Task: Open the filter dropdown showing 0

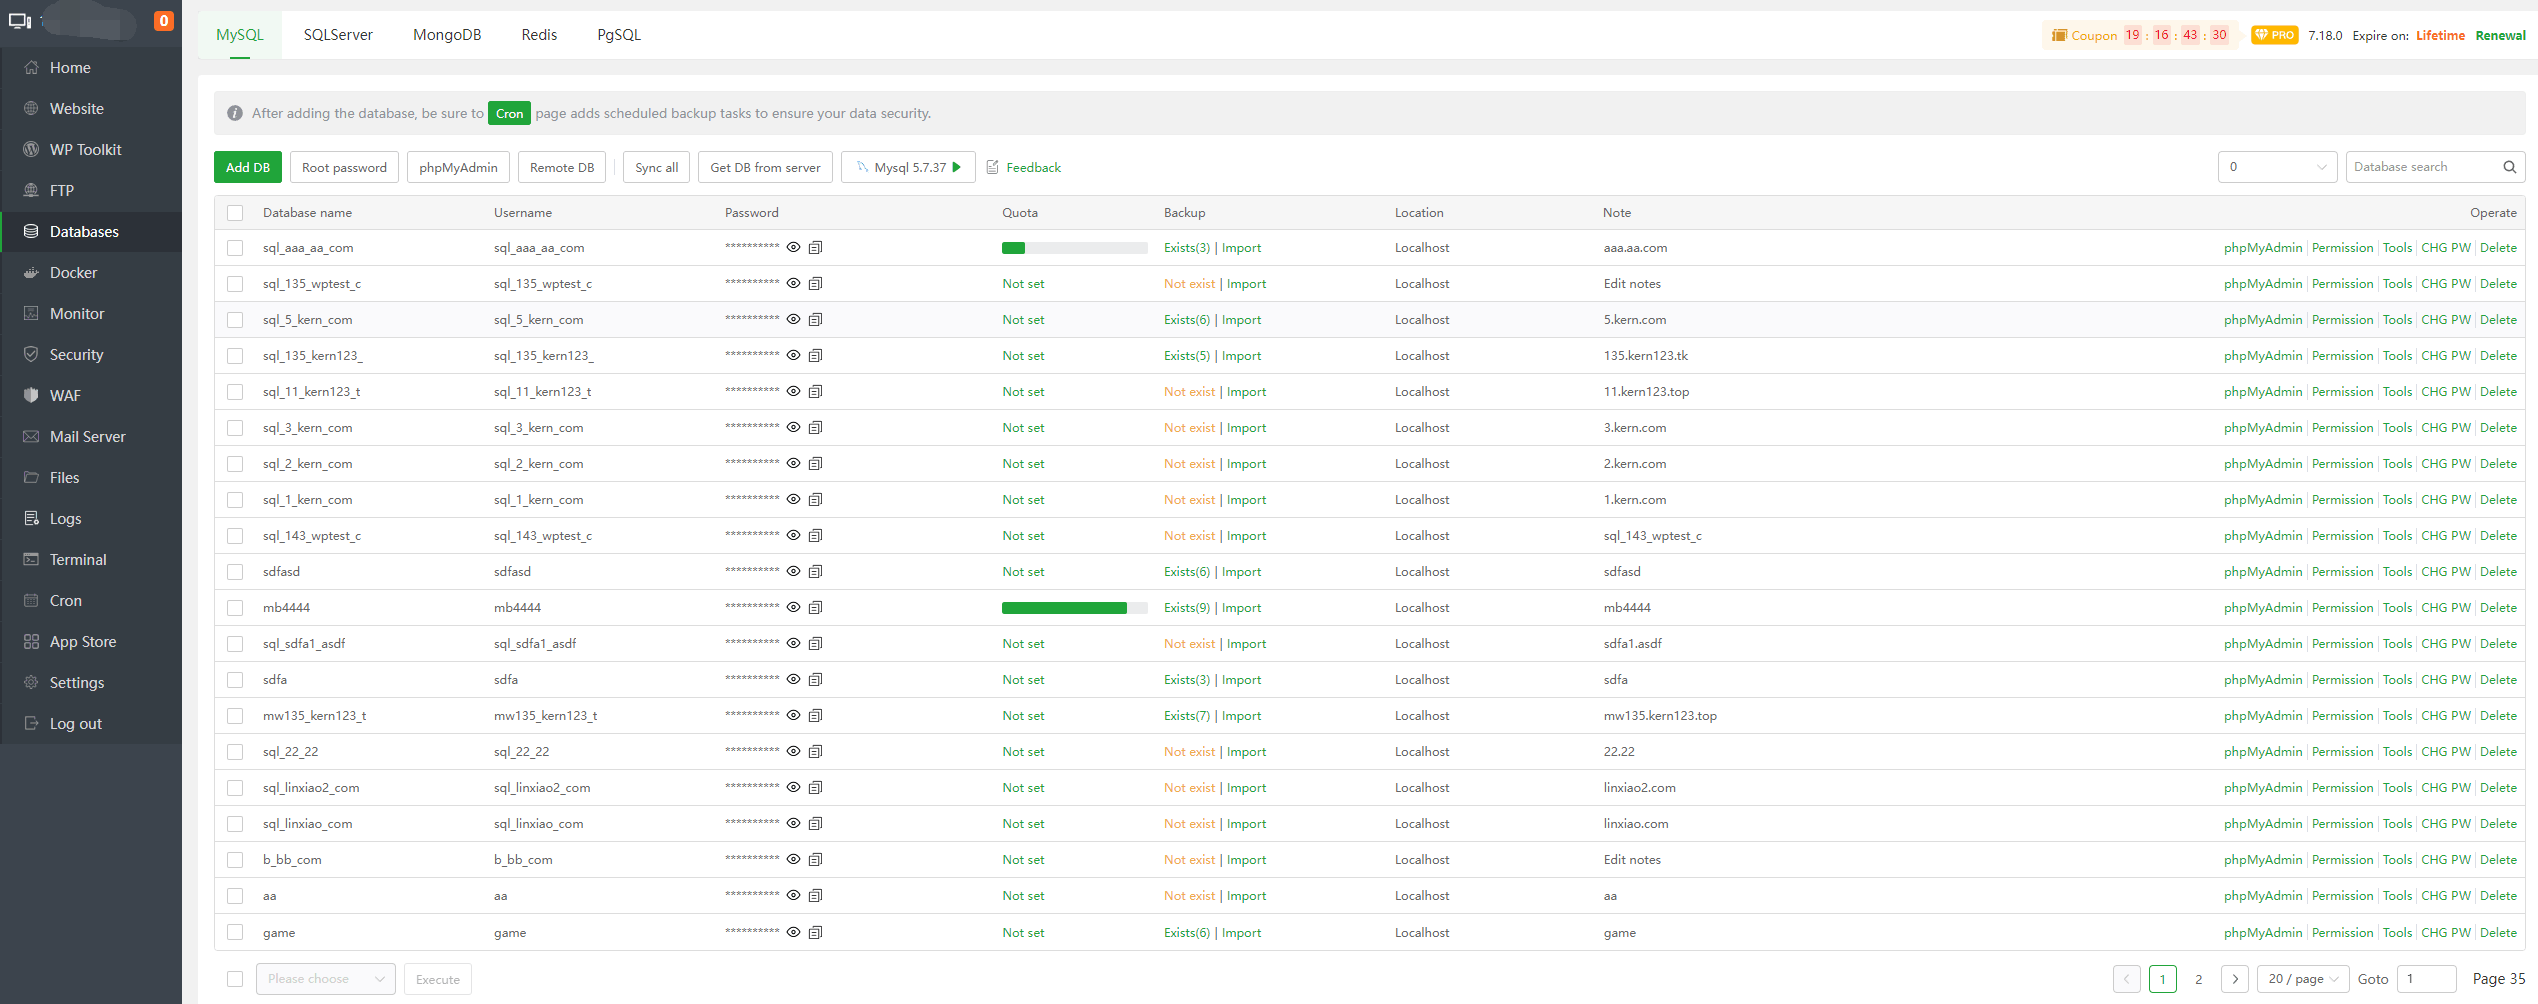Action: [x=2277, y=167]
